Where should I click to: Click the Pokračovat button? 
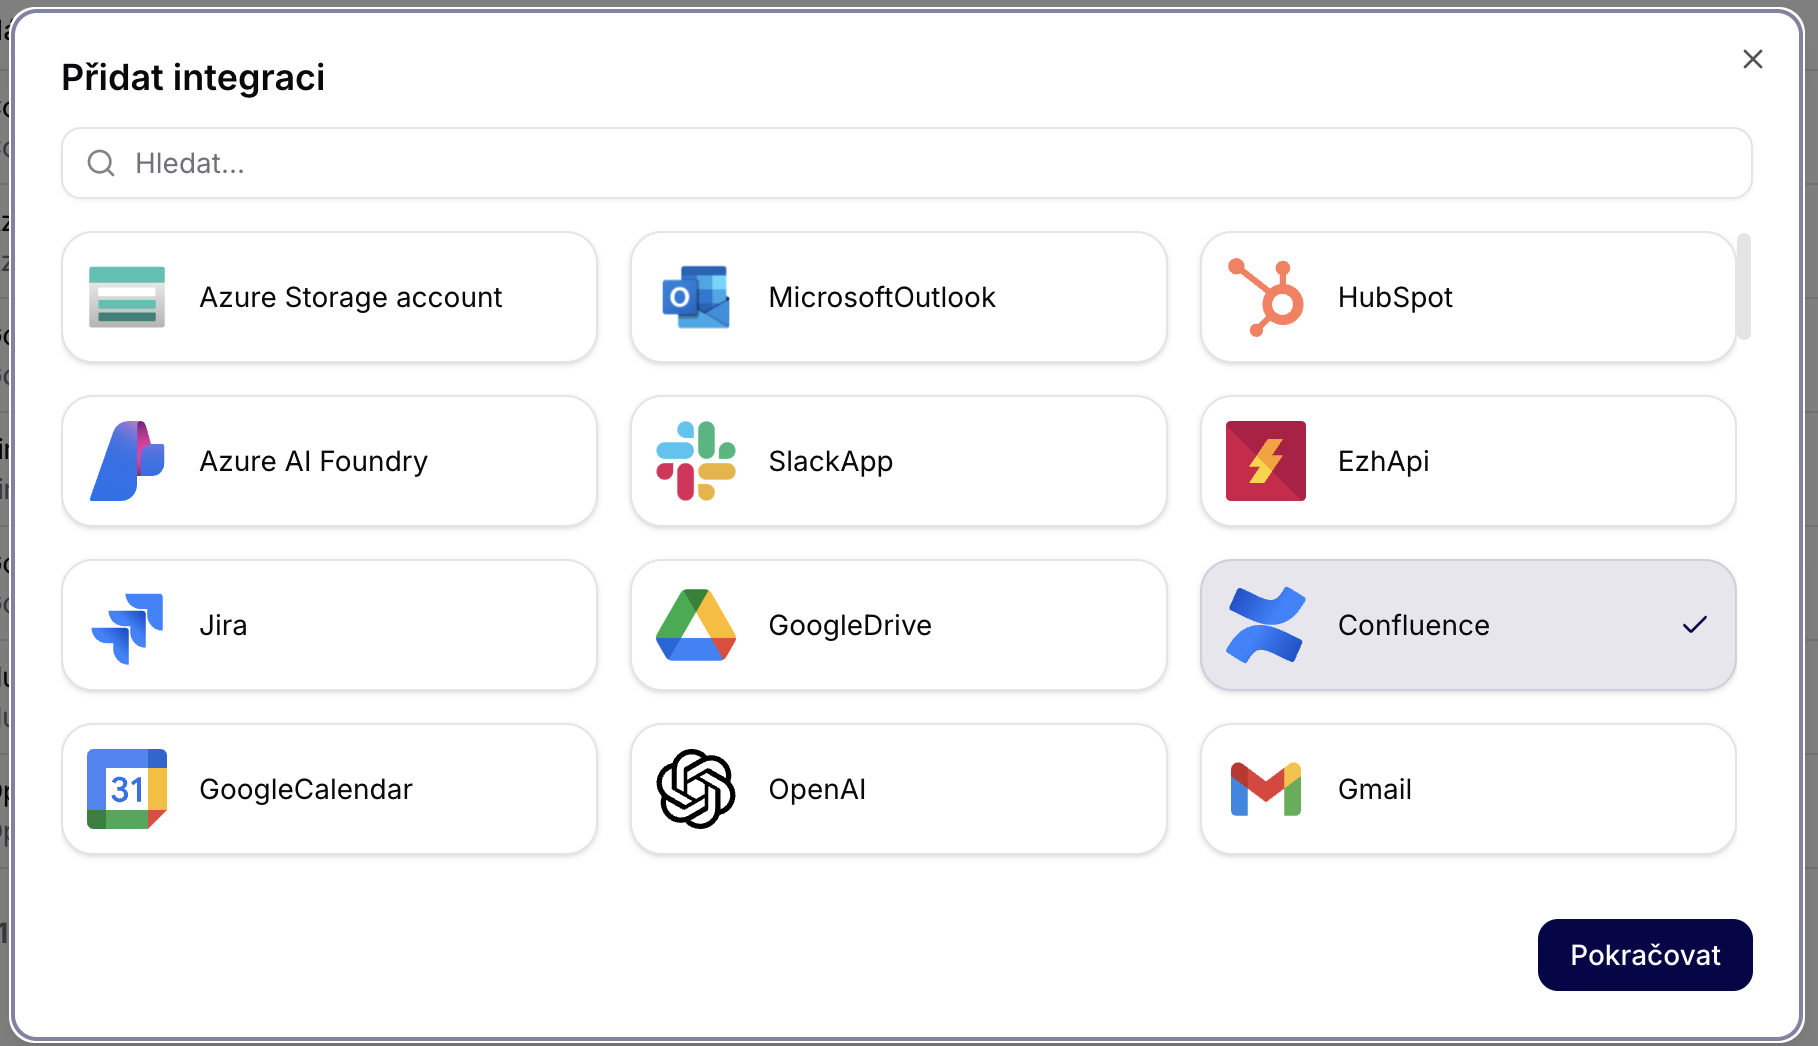coord(1645,955)
